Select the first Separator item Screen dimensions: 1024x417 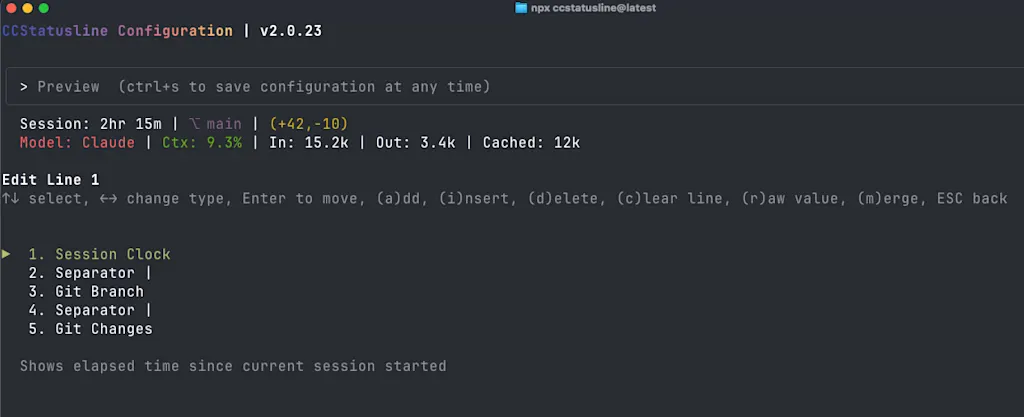pos(90,273)
